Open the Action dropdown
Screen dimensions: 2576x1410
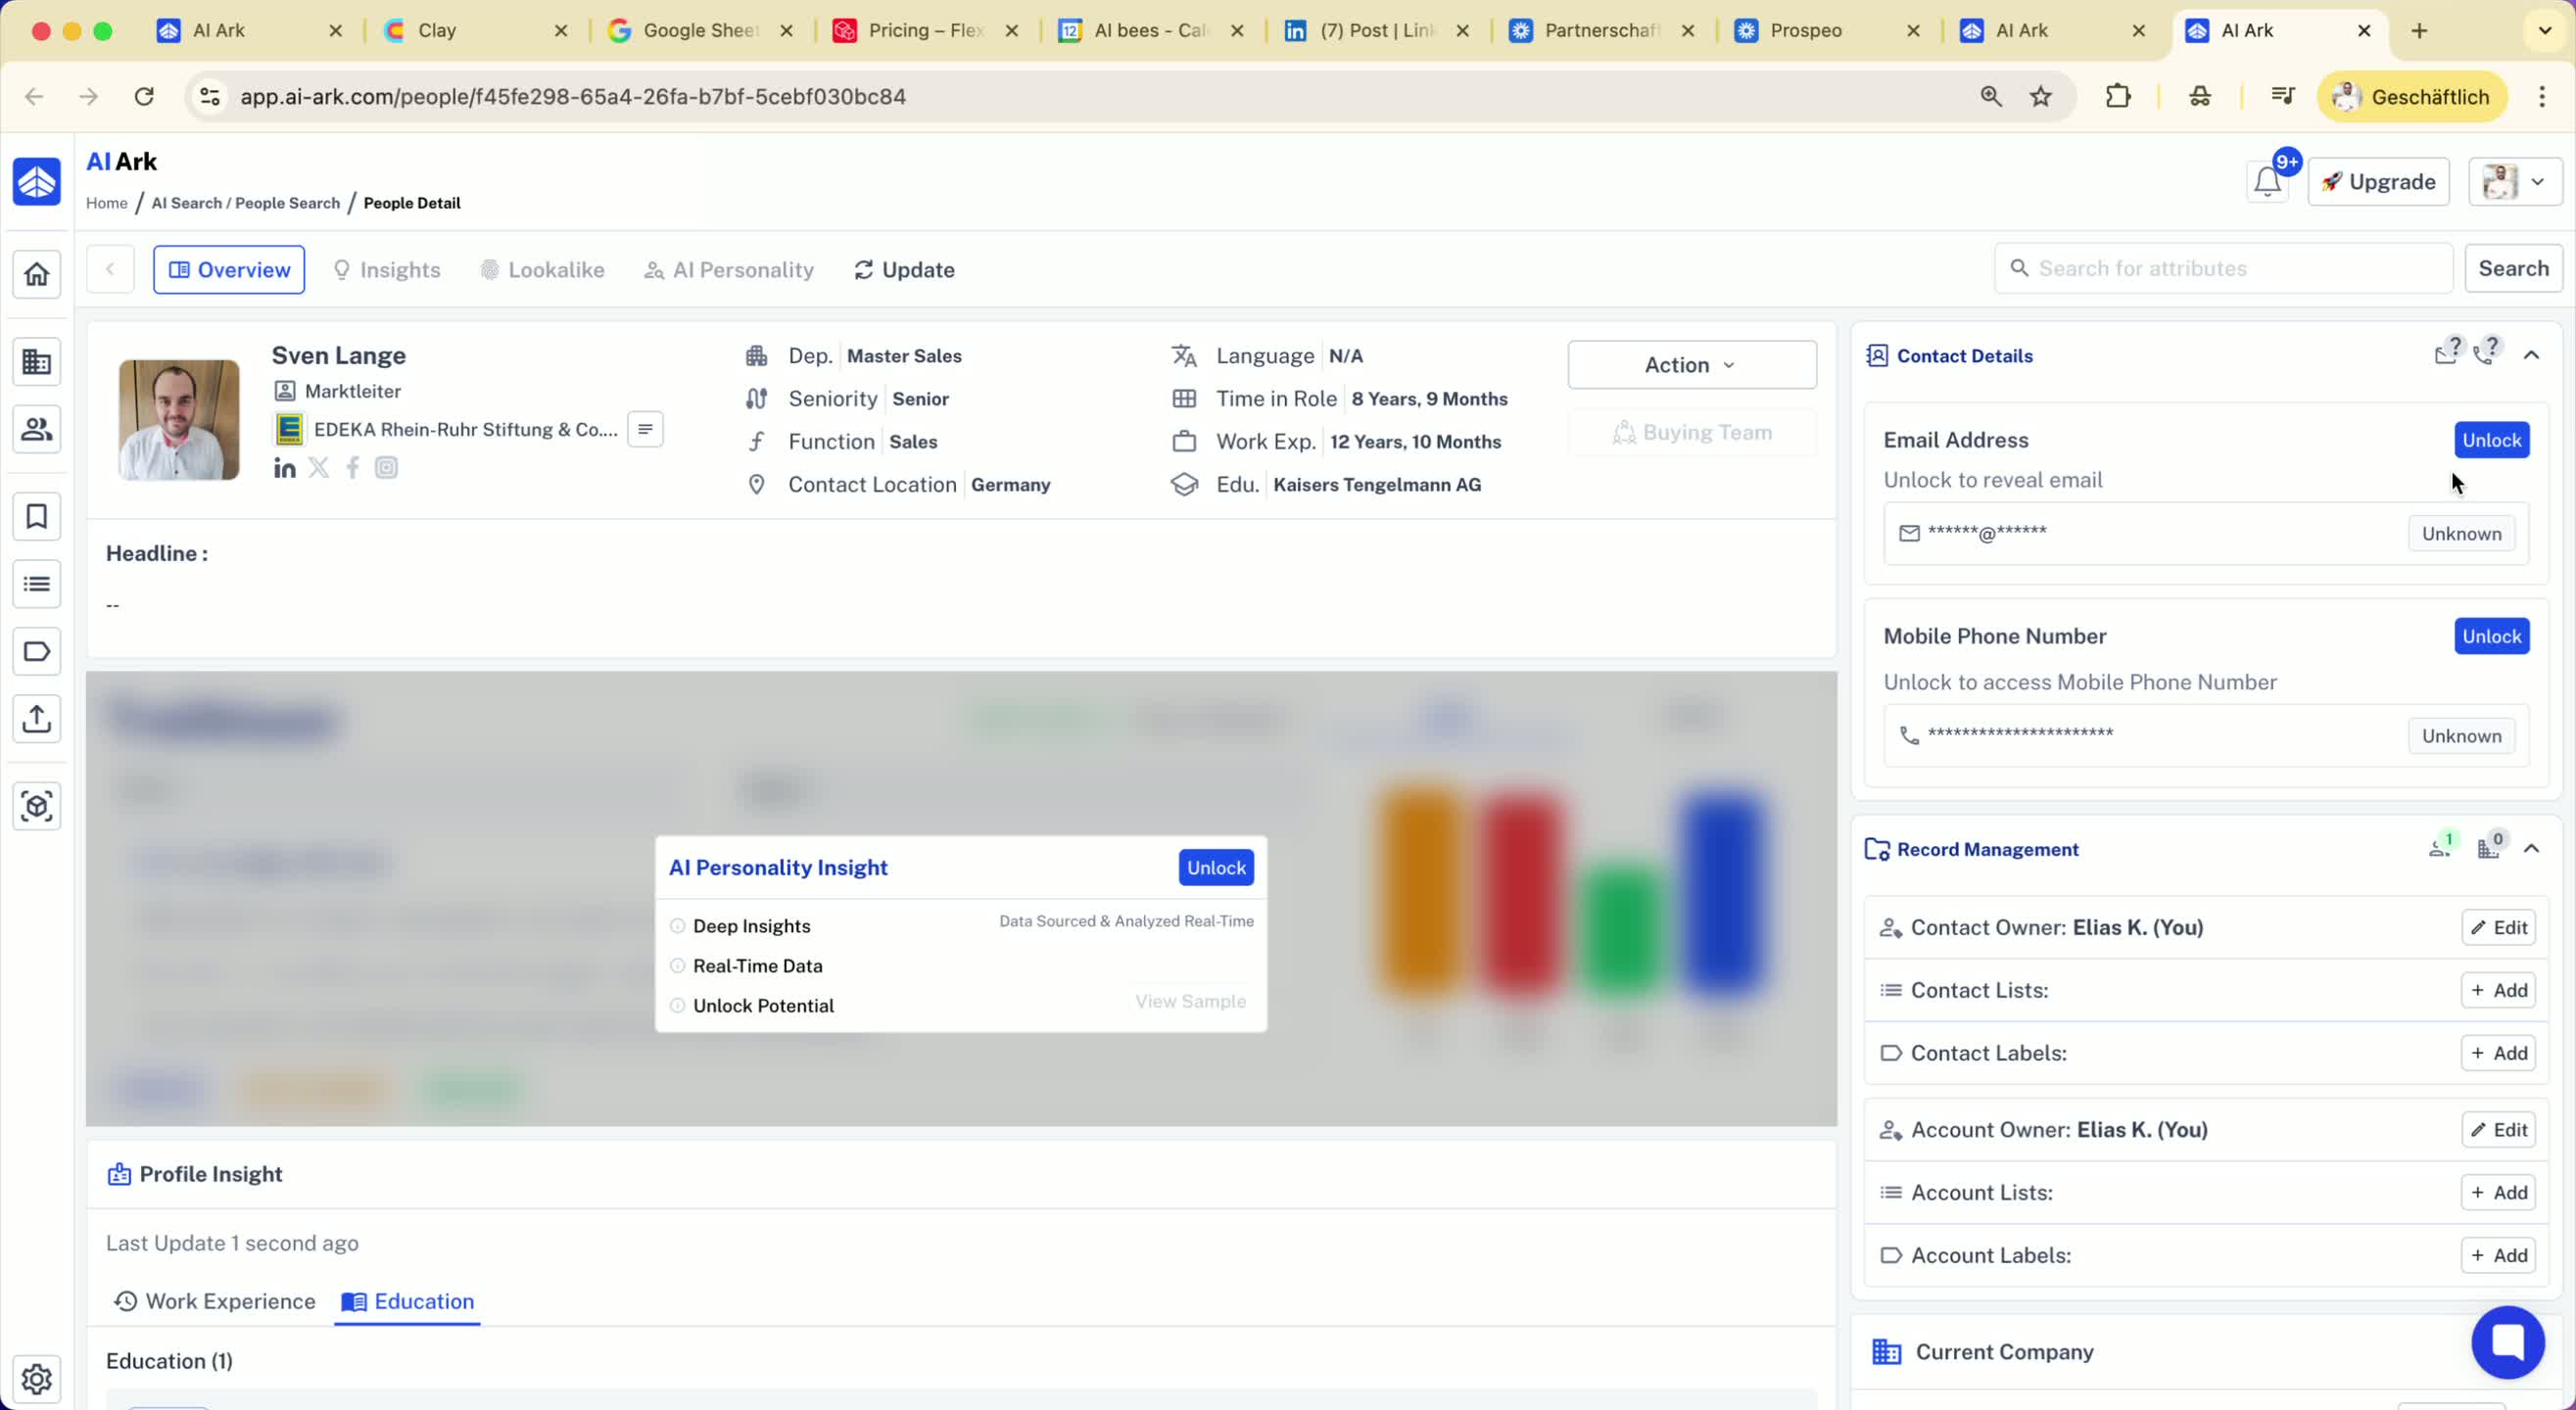[1691, 365]
